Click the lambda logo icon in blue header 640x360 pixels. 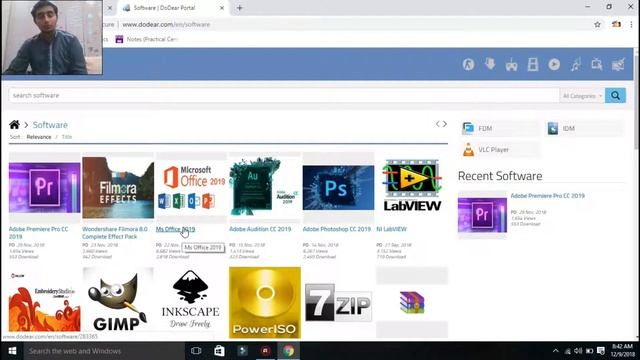[x=469, y=64]
